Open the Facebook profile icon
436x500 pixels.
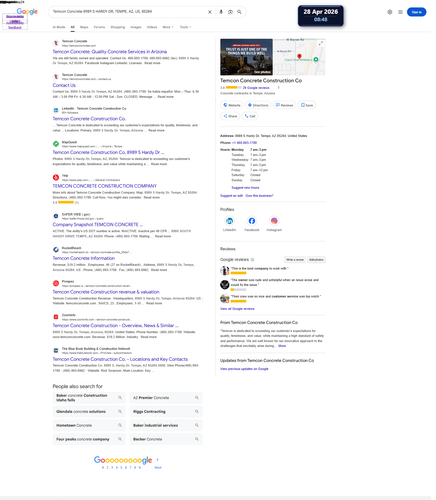click(252, 221)
